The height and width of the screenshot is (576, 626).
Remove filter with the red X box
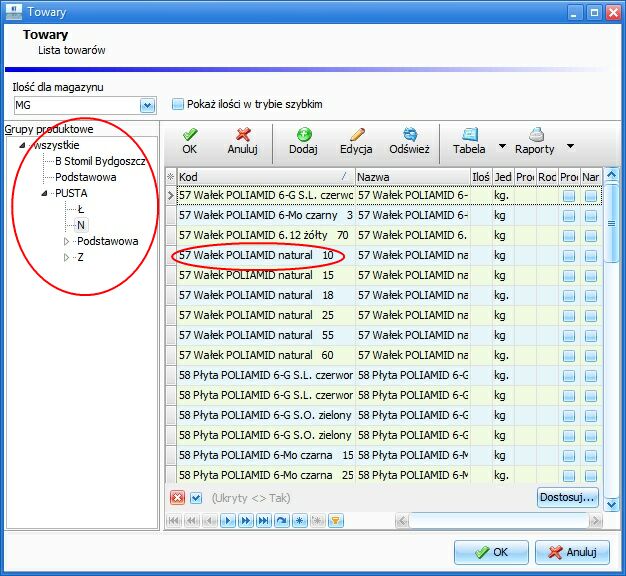(x=177, y=498)
